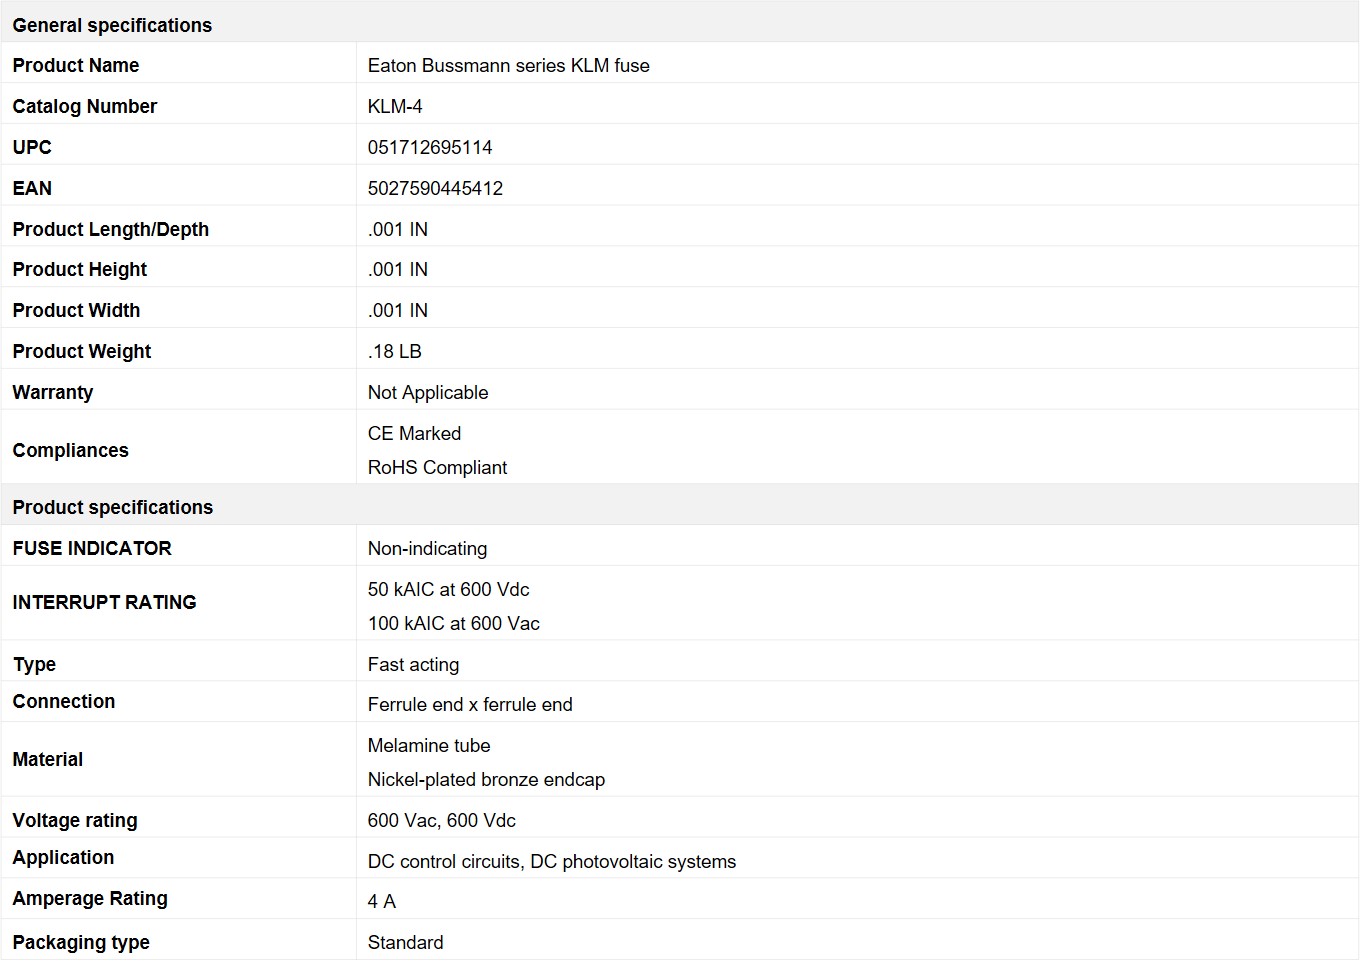Click the RoHS Compliant entry
This screenshot has width=1360, height=965.
point(437,467)
